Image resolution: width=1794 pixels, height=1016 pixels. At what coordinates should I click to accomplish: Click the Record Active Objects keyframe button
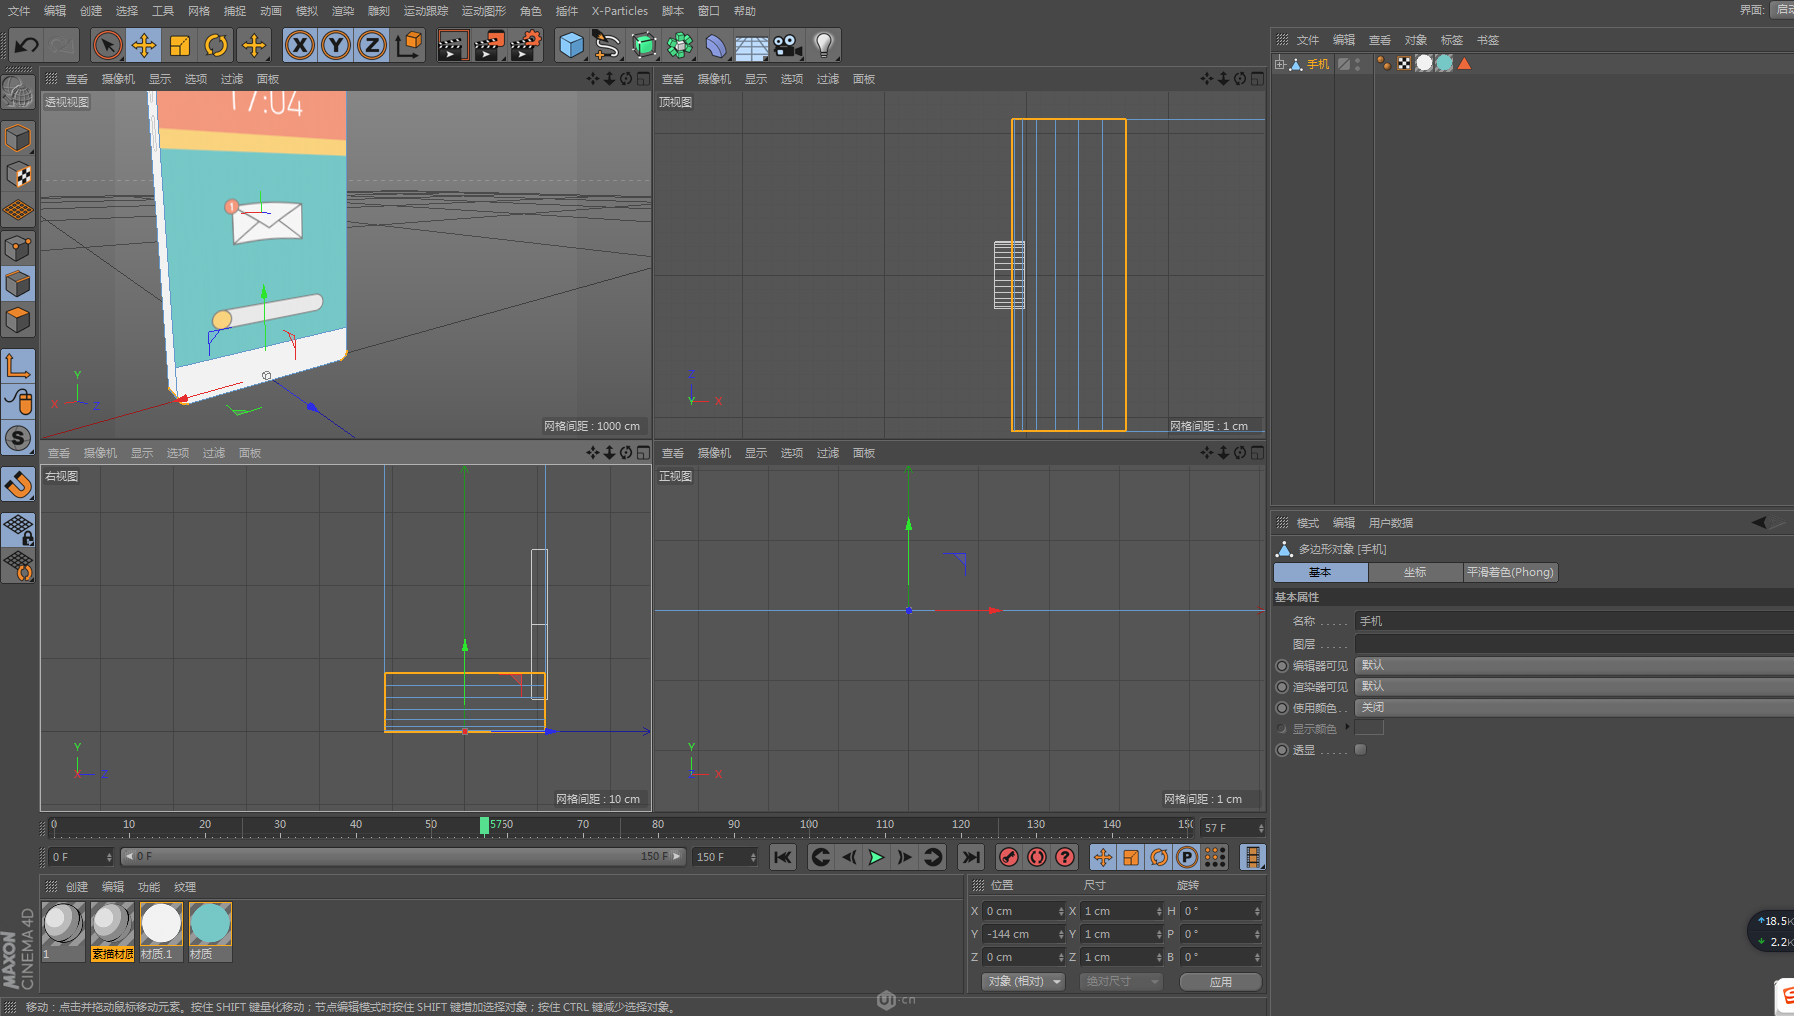click(1009, 857)
